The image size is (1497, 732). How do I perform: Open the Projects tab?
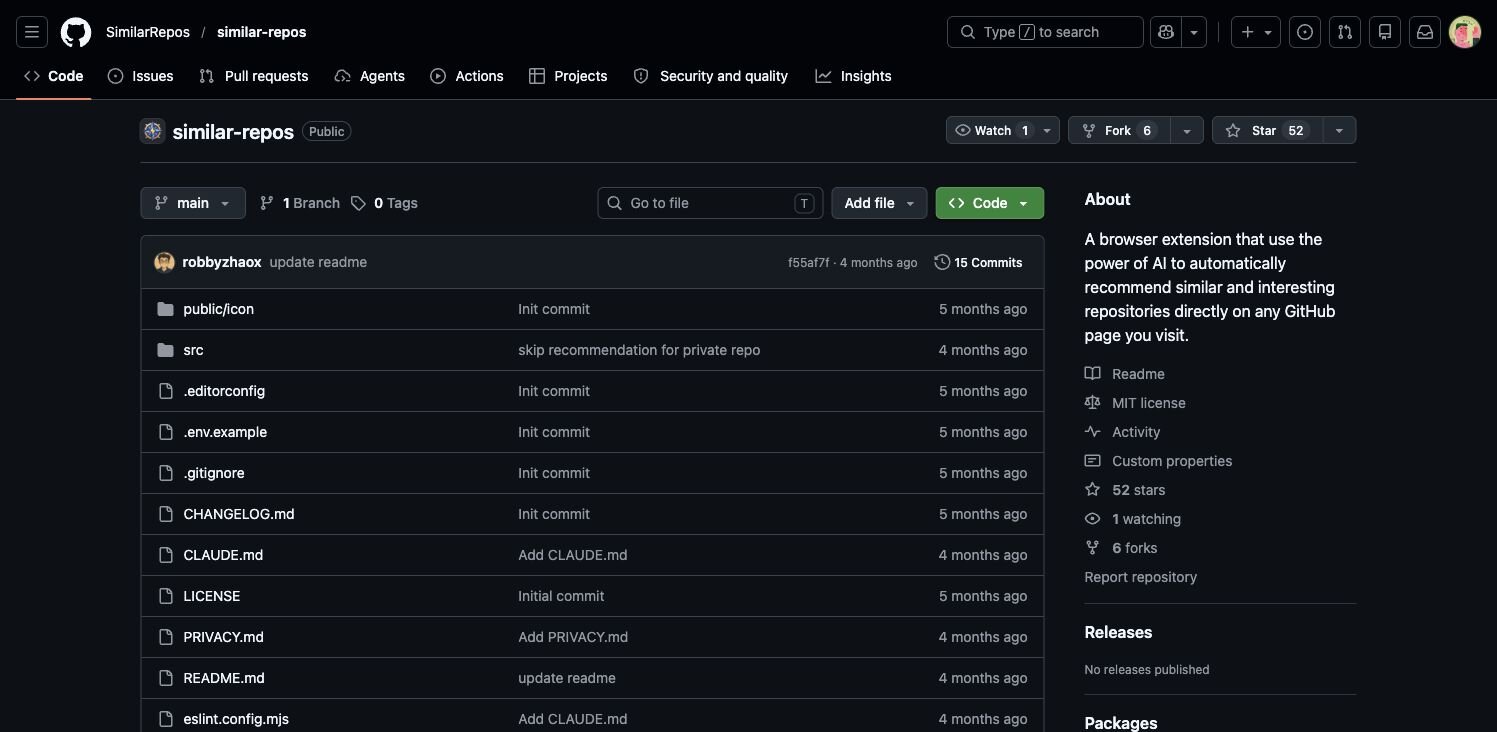coord(568,76)
